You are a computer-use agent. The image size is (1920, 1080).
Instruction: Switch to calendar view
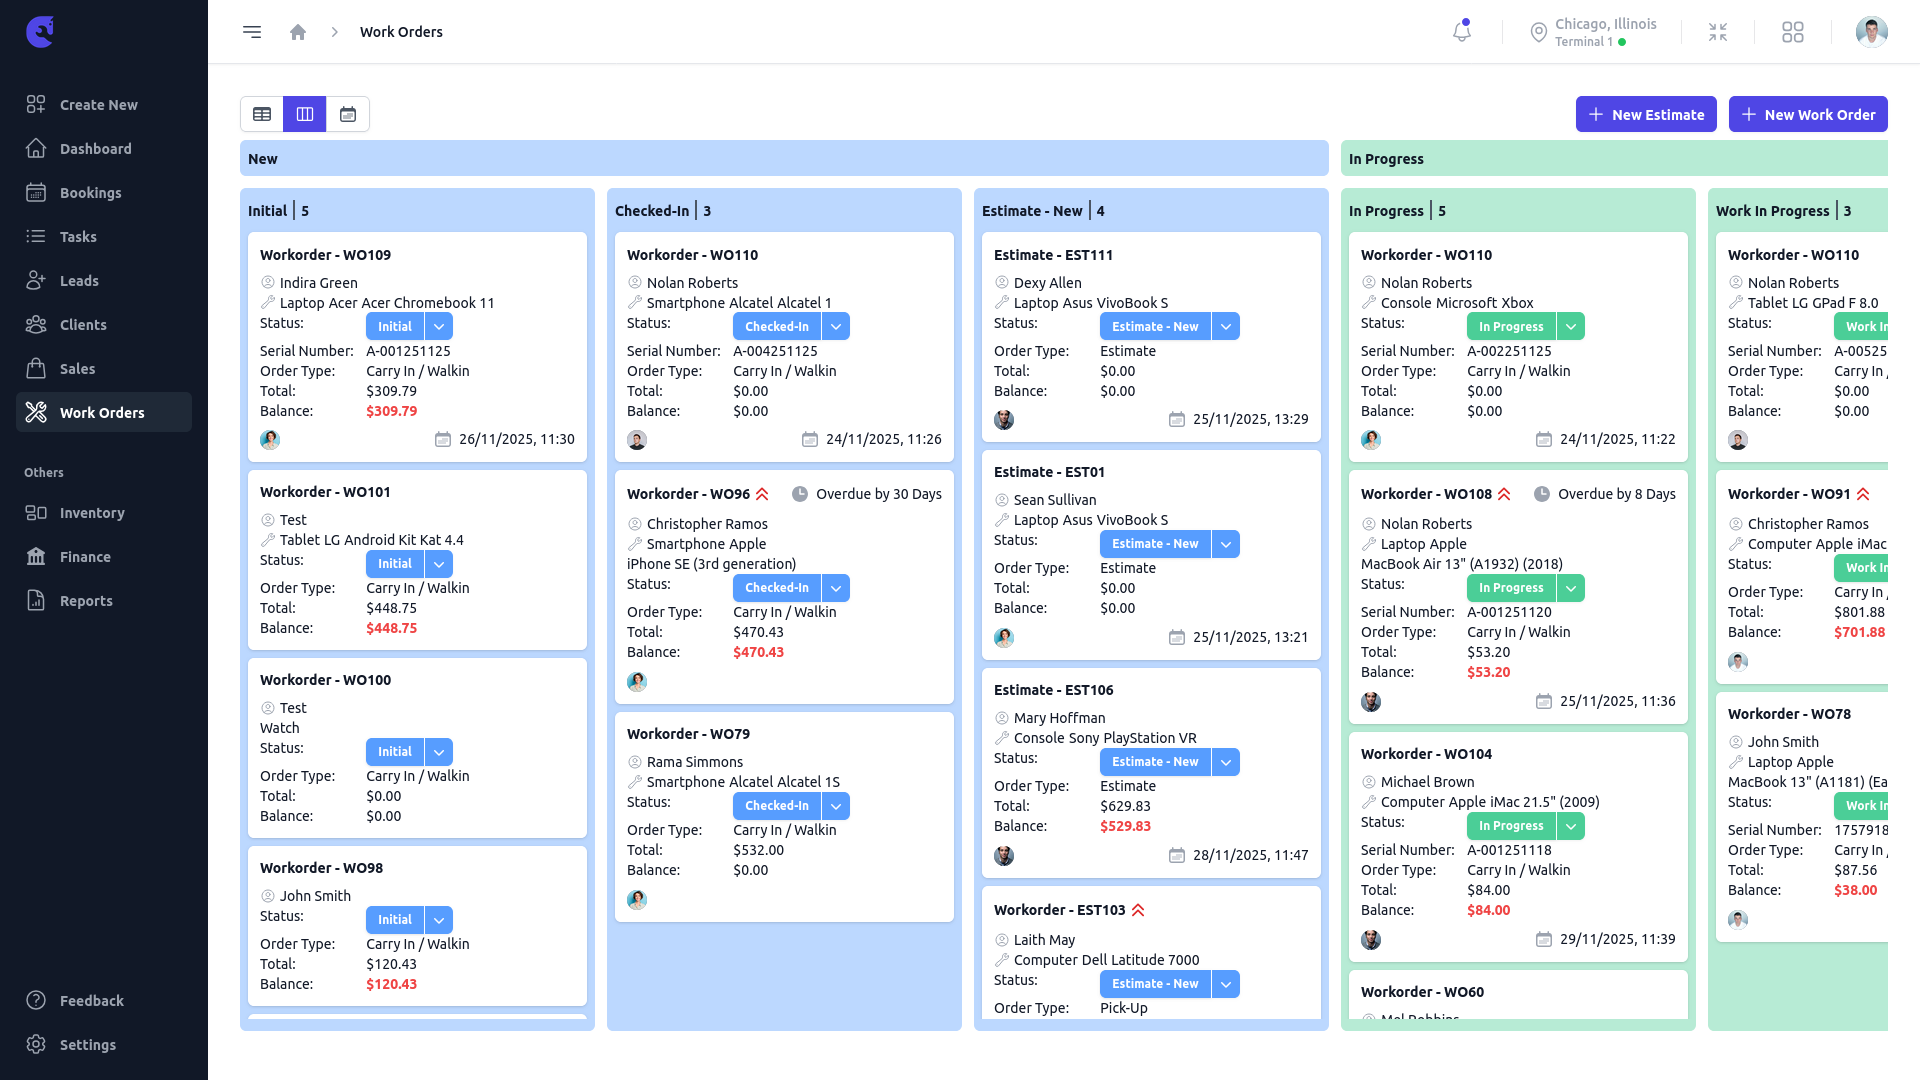tap(348, 114)
